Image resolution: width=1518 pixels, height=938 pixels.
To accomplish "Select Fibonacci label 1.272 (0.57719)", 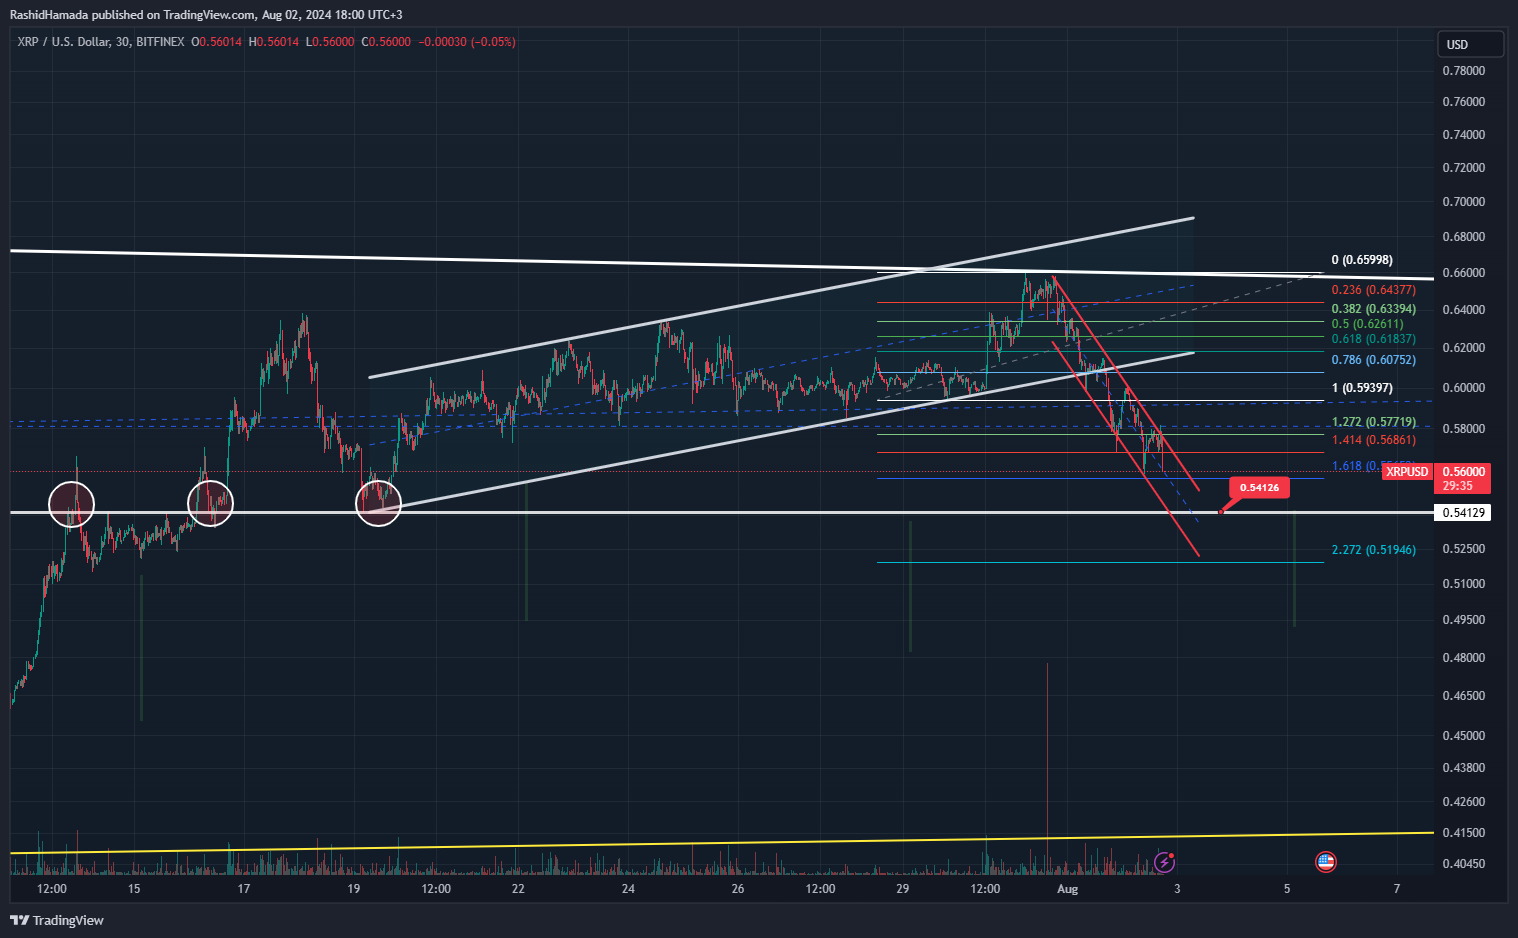I will (1373, 422).
